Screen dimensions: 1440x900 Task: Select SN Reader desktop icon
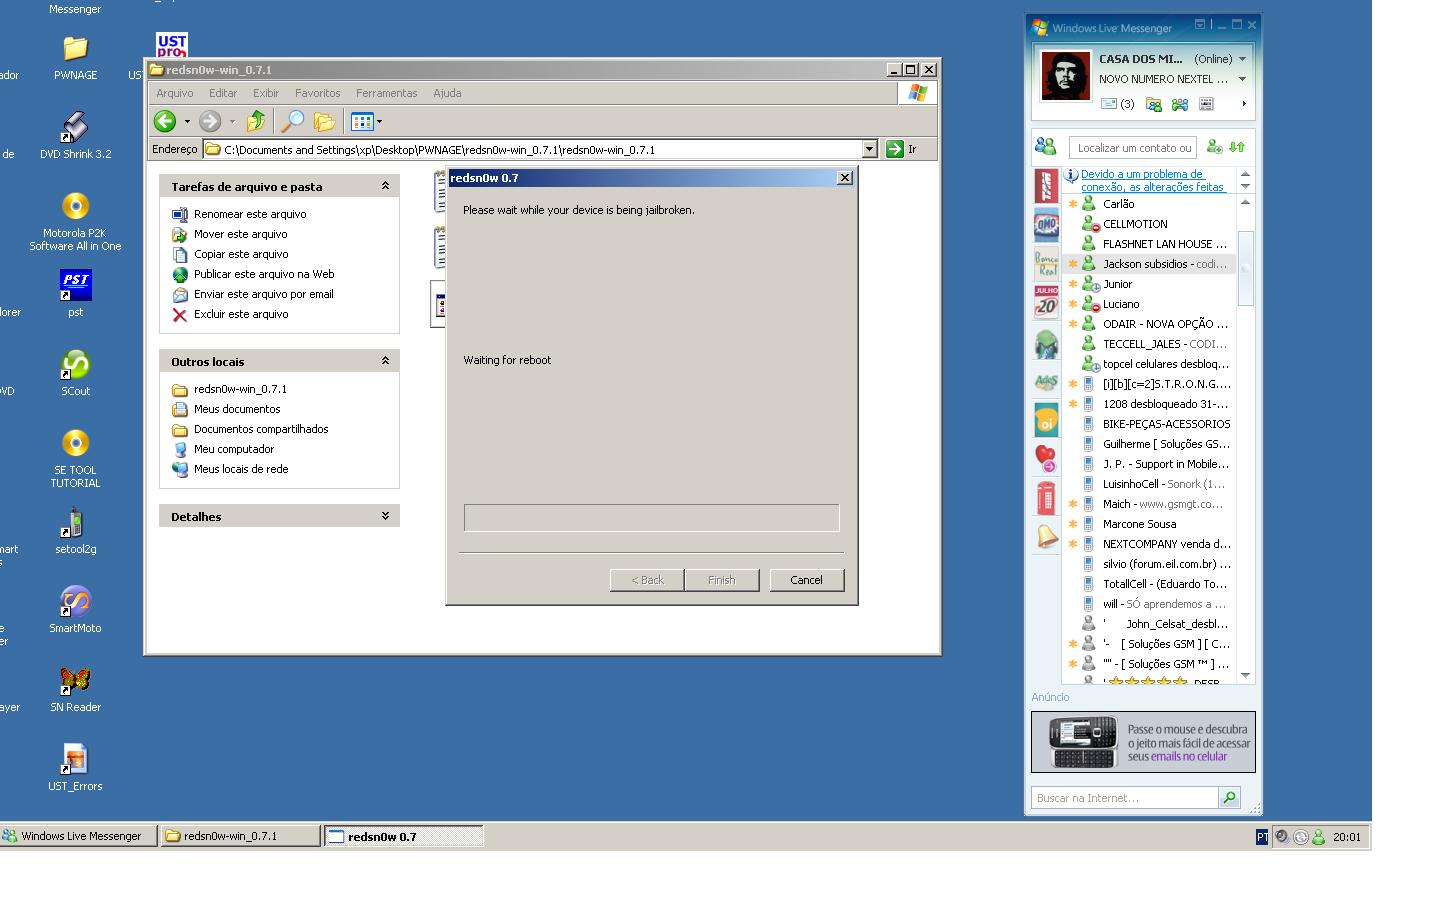75,688
